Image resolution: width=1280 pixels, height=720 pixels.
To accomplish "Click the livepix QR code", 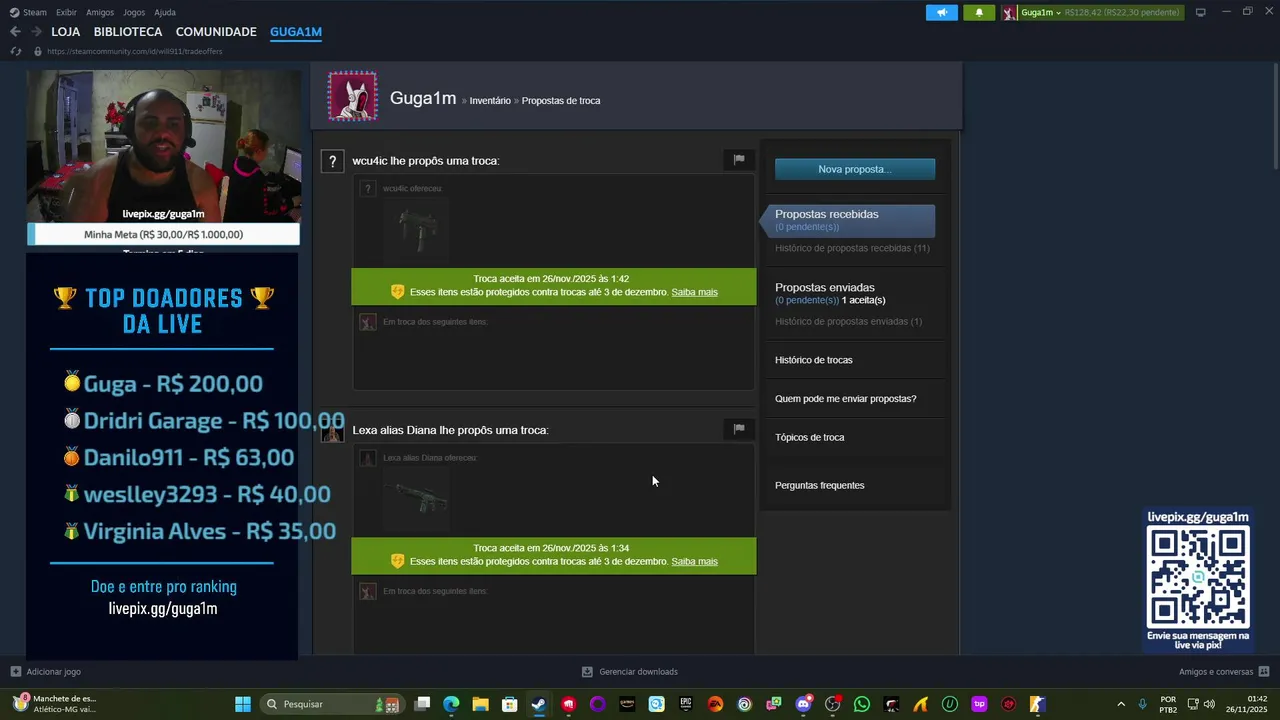I will click(1198, 577).
